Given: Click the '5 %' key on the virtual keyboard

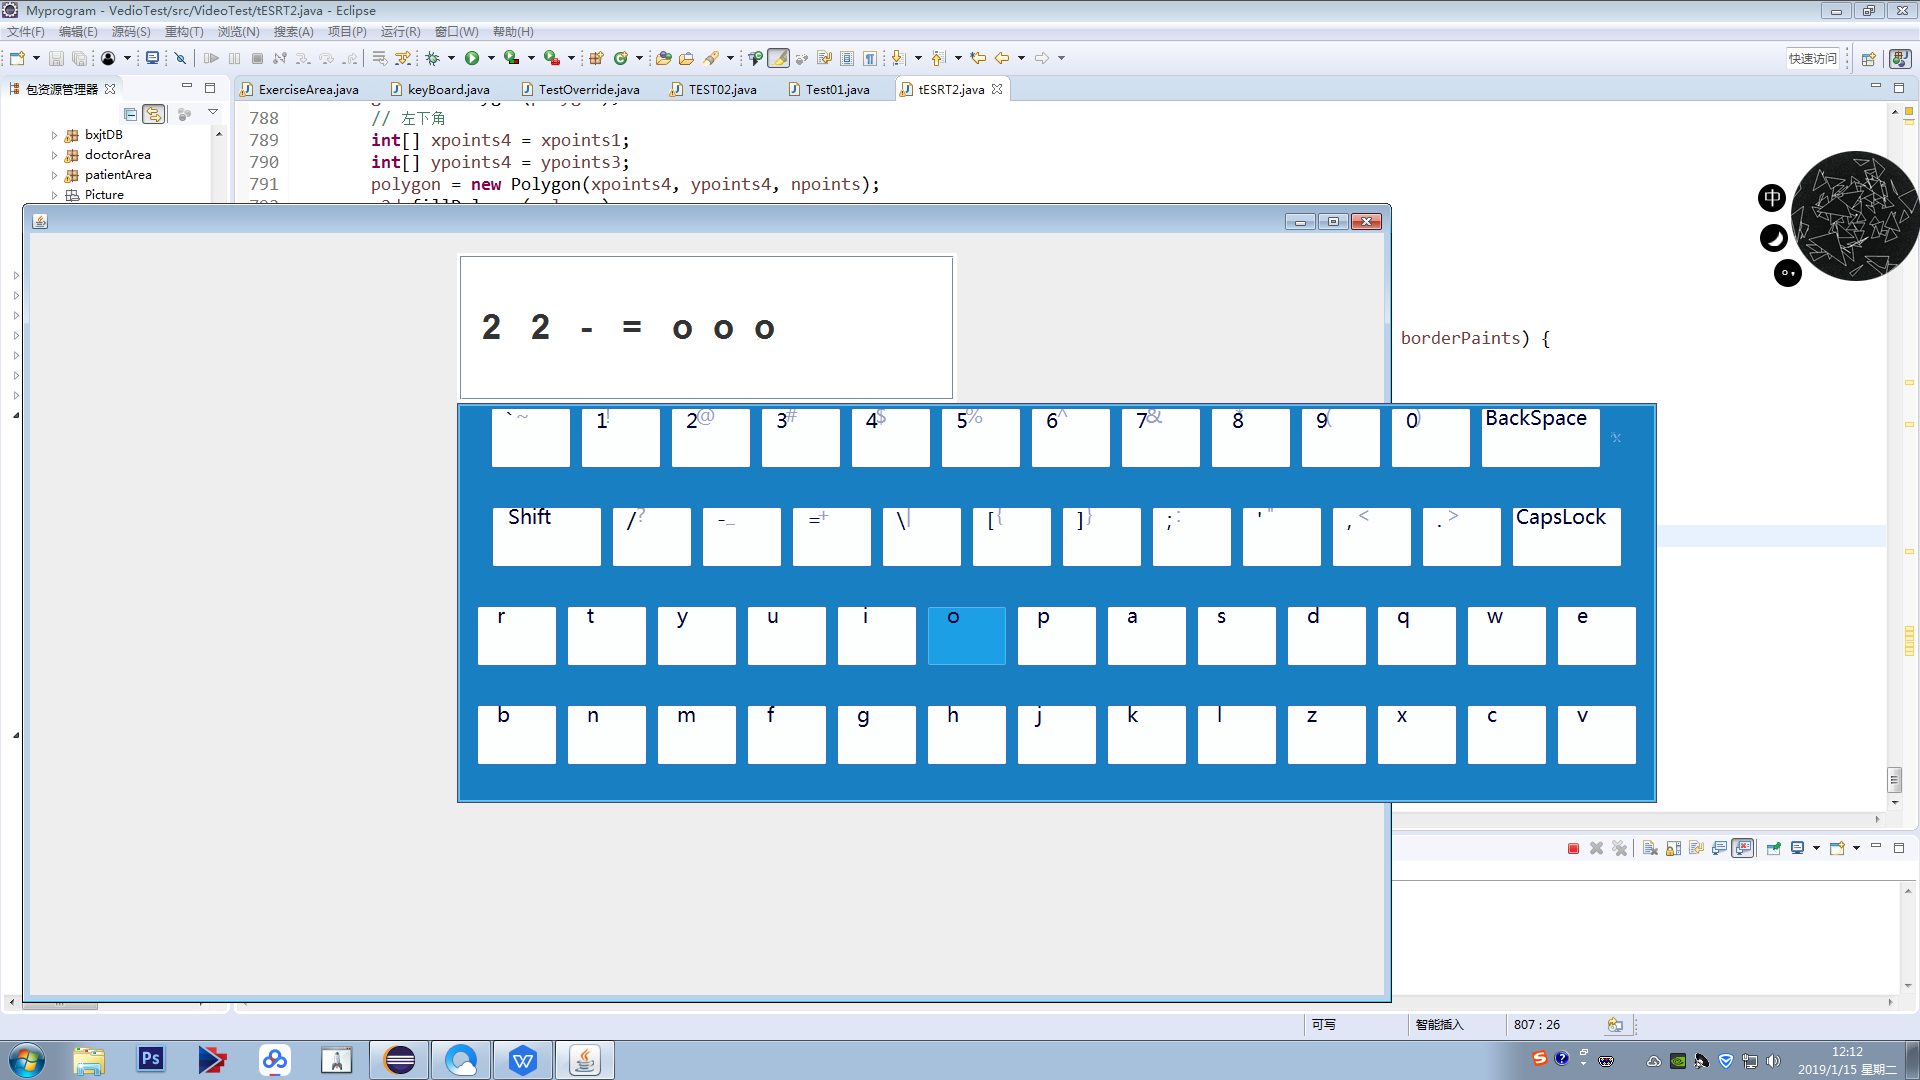Looking at the screenshot, I should [x=980, y=437].
